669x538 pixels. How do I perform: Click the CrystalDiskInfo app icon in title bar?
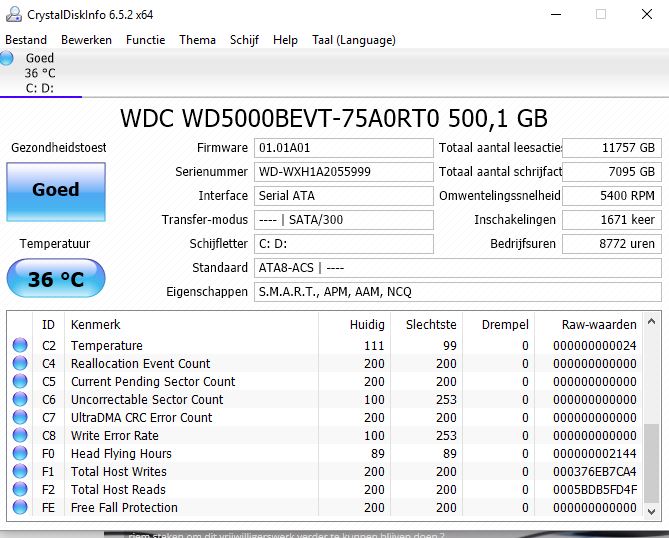pyautogui.click(x=15, y=14)
